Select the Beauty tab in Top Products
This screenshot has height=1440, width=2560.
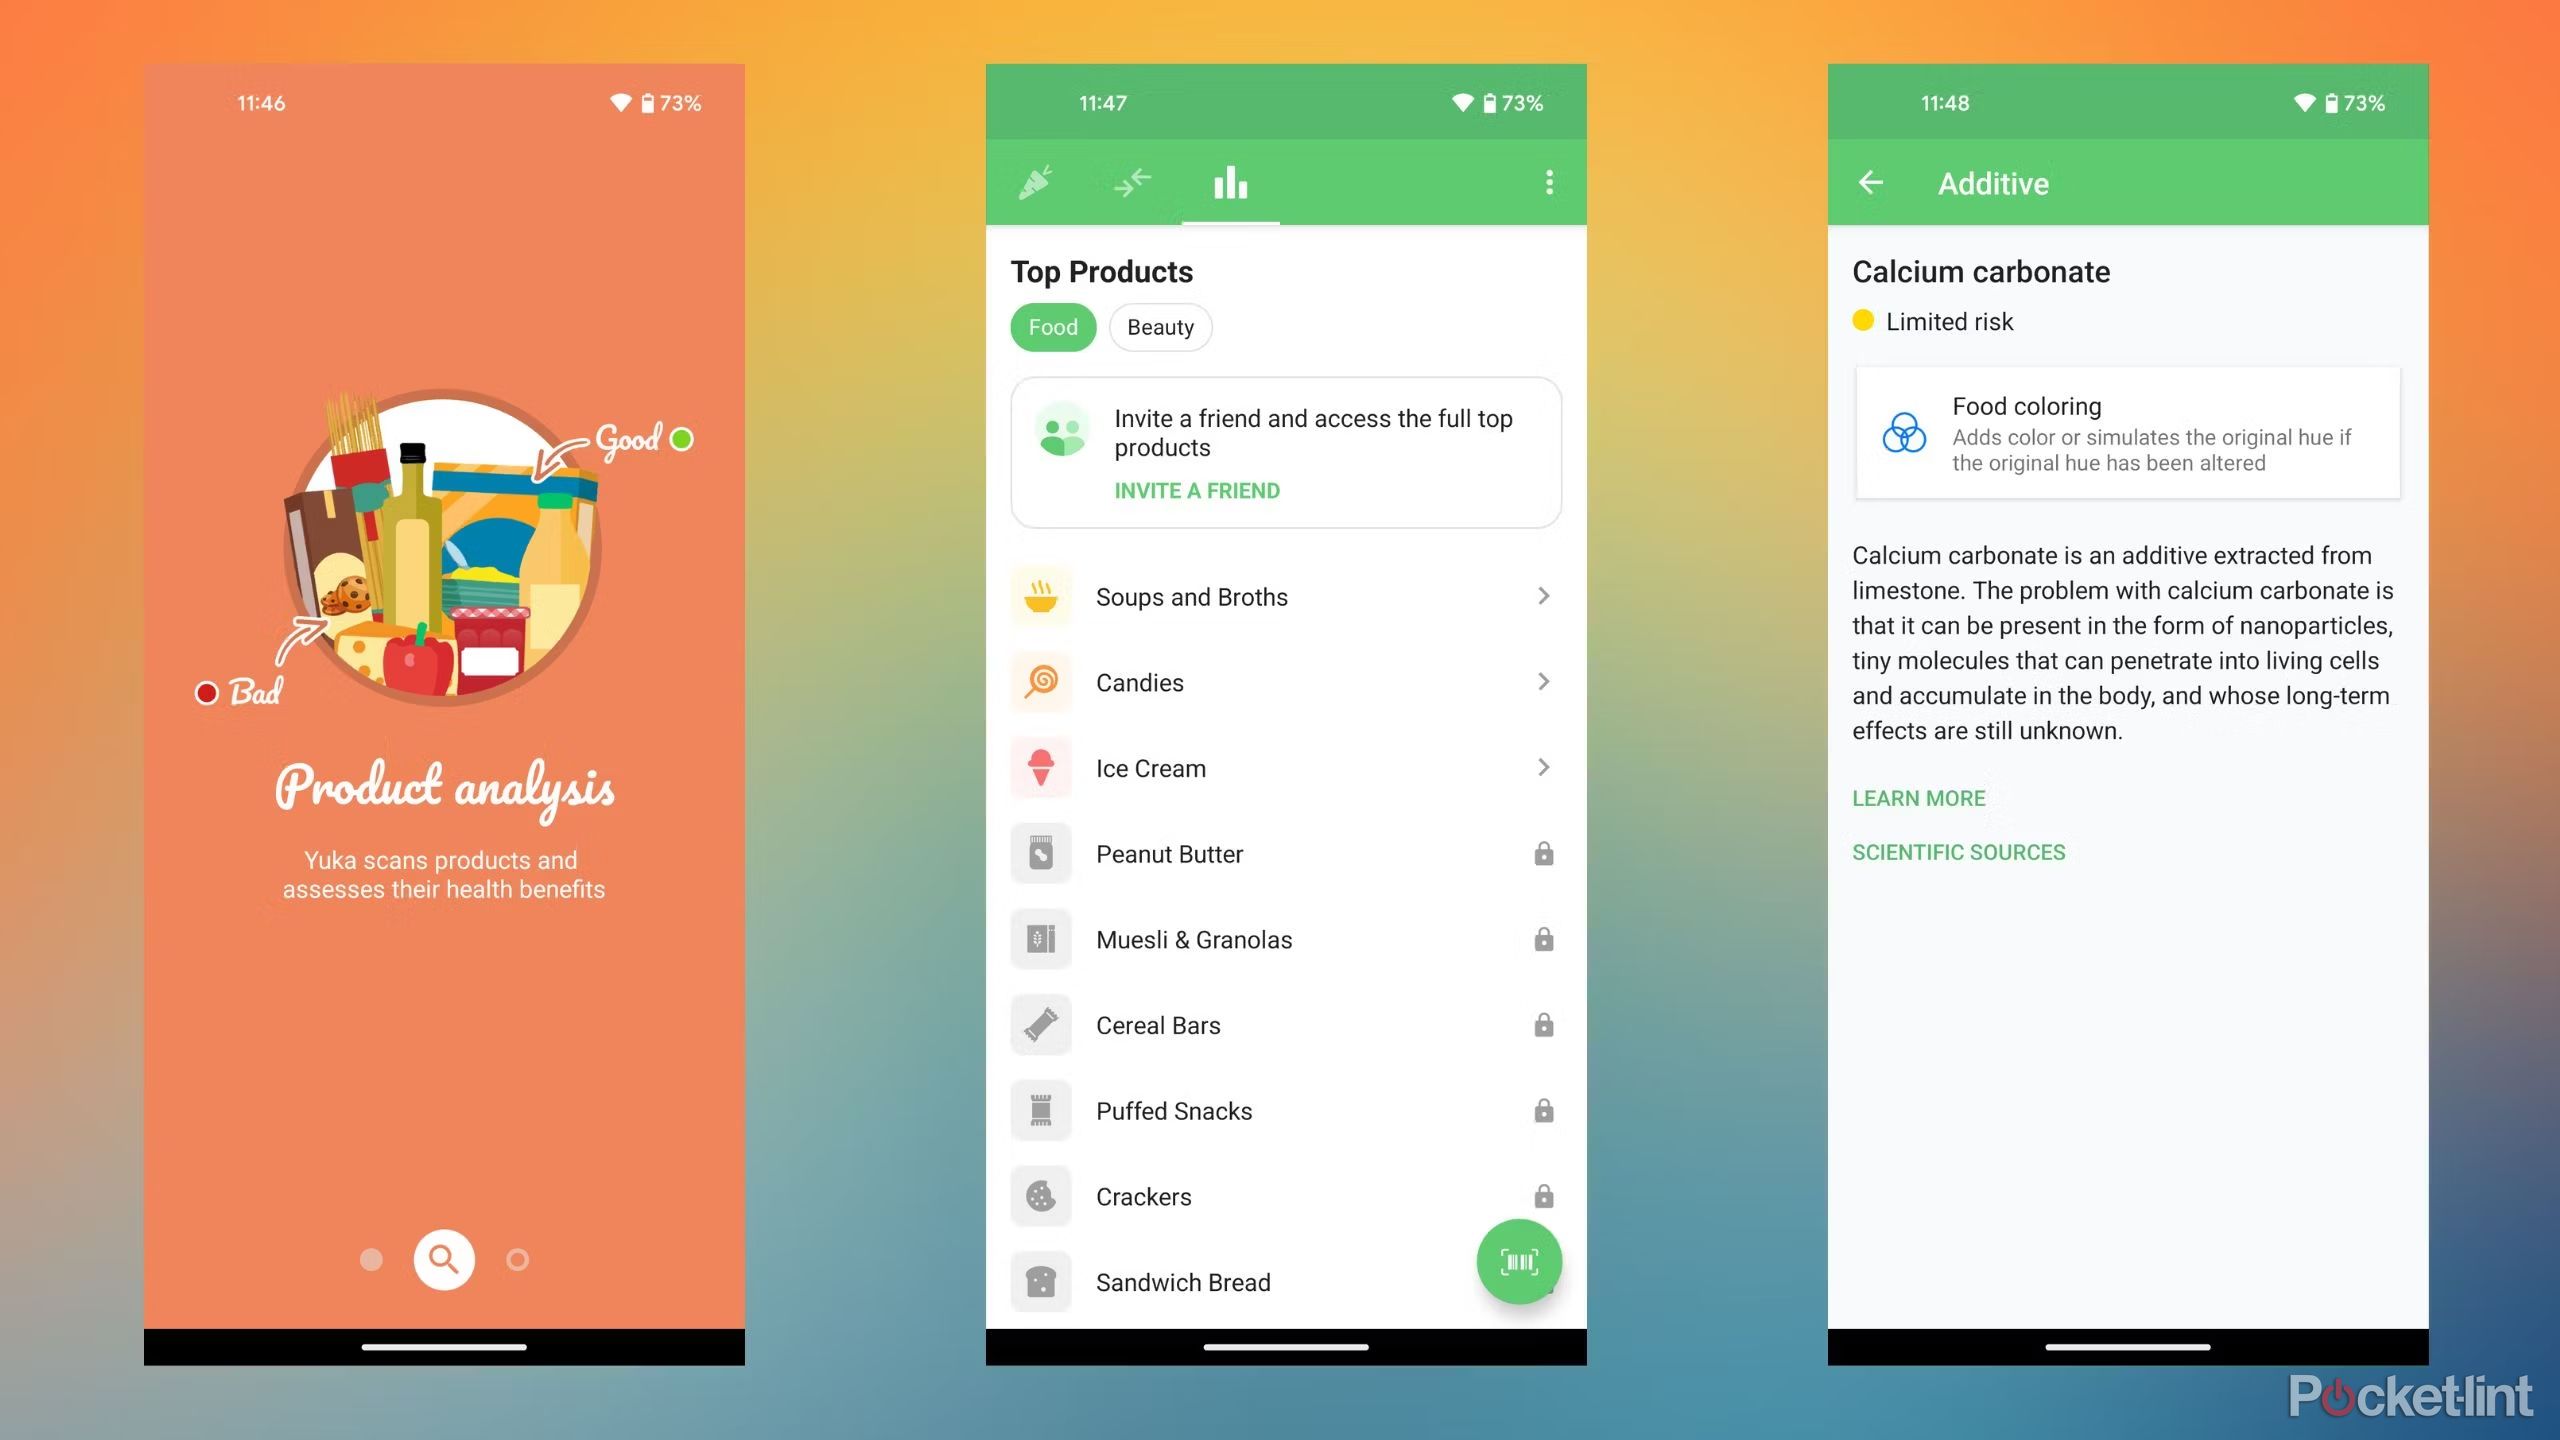1159,327
